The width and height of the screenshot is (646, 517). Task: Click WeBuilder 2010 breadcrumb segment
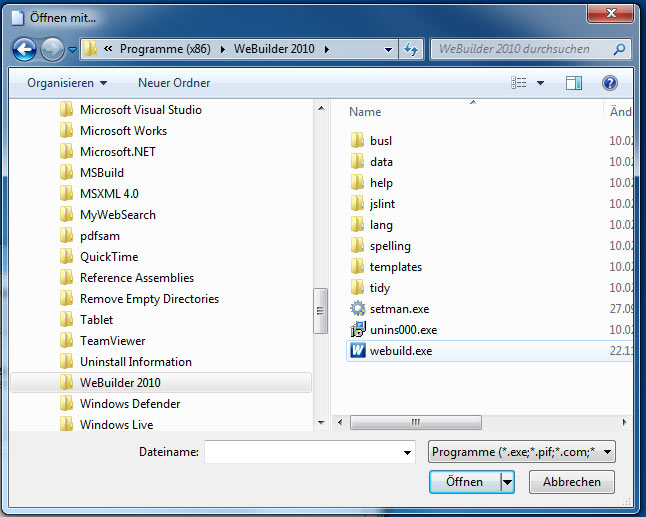[274, 49]
